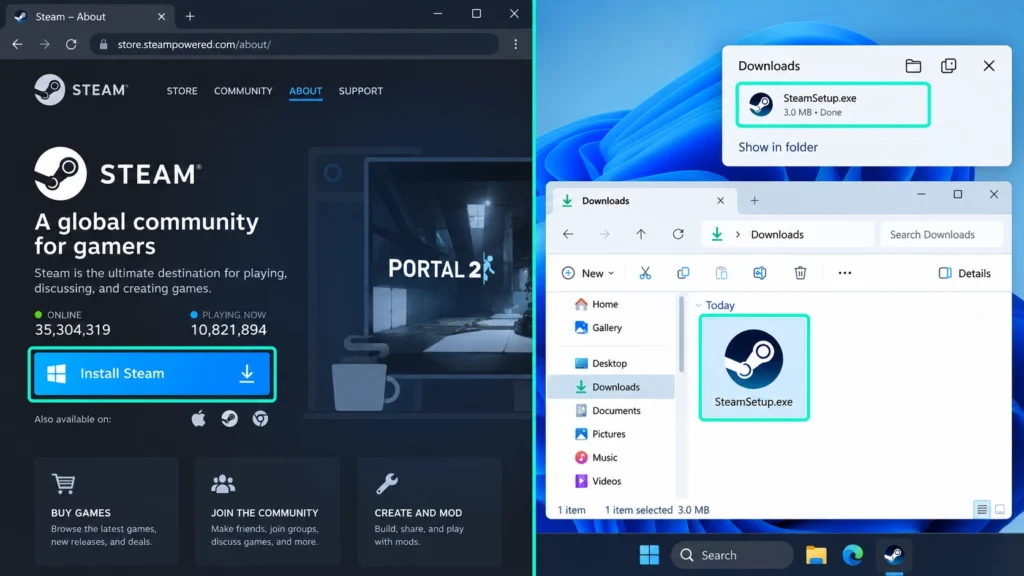Click the Install Steam button
1024x576 pixels.
tap(152, 374)
